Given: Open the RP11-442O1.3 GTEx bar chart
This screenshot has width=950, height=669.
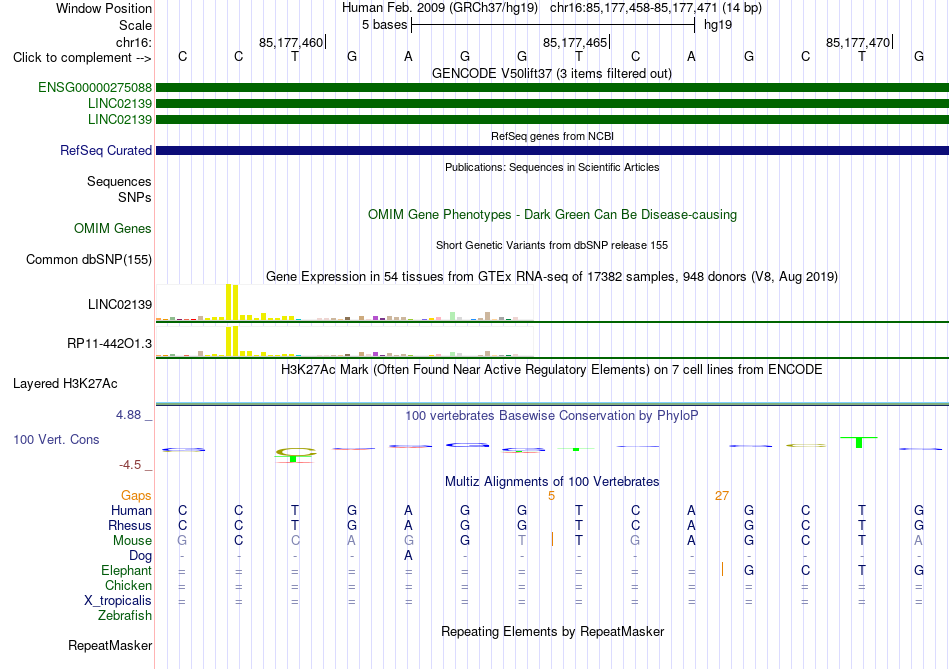Looking at the screenshot, I should coord(345,341).
